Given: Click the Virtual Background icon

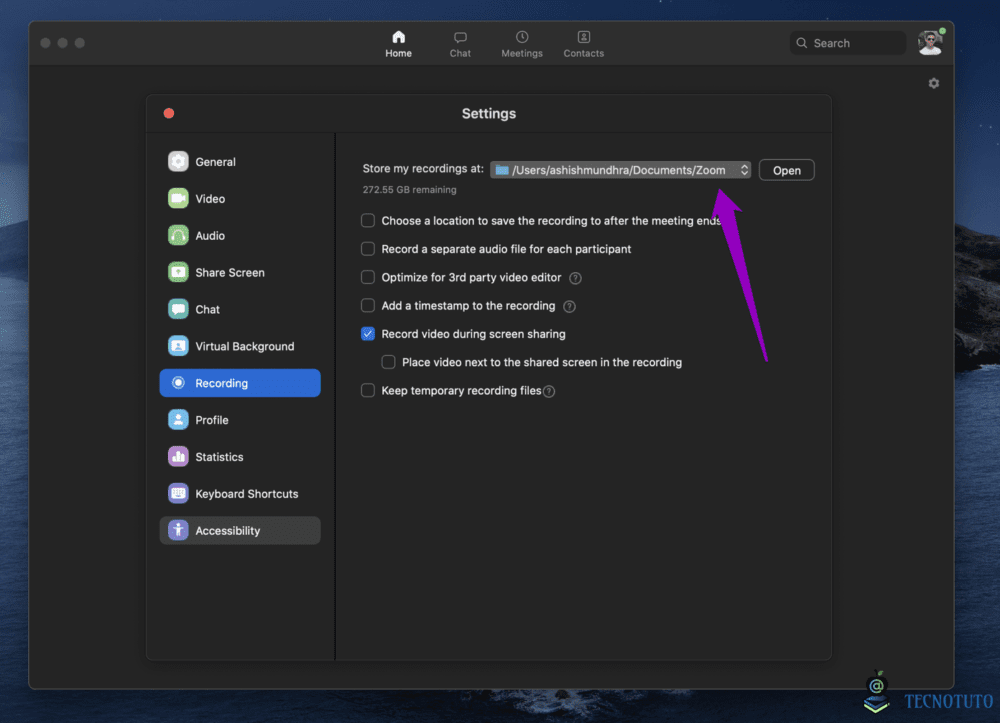Looking at the screenshot, I should click(x=178, y=346).
